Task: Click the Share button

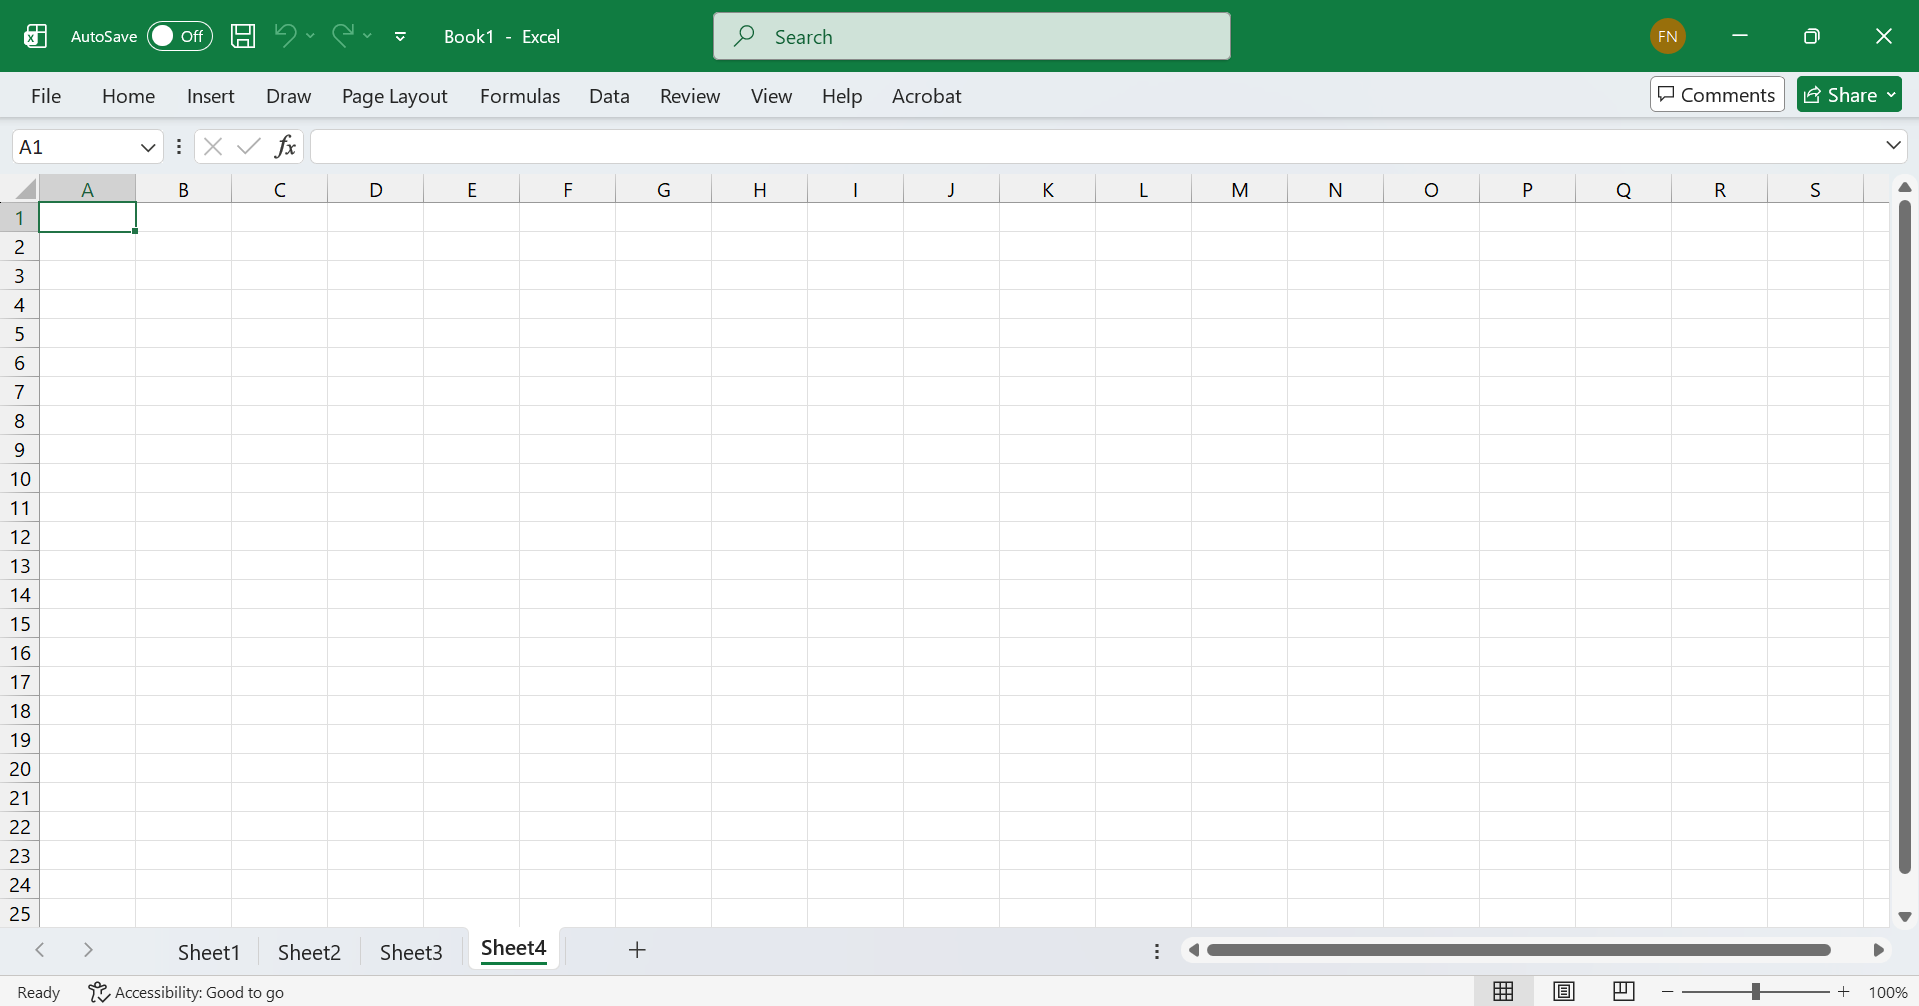Action: (1841, 94)
